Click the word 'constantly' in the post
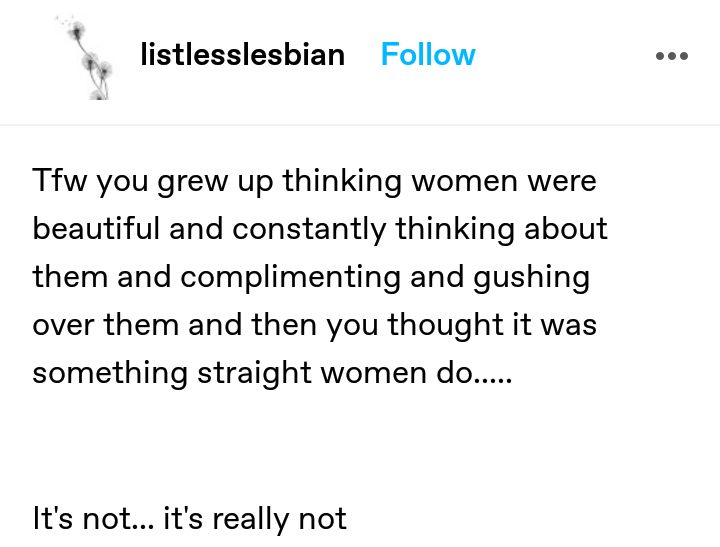This screenshot has height=547, width=720. click(x=309, y=230)
